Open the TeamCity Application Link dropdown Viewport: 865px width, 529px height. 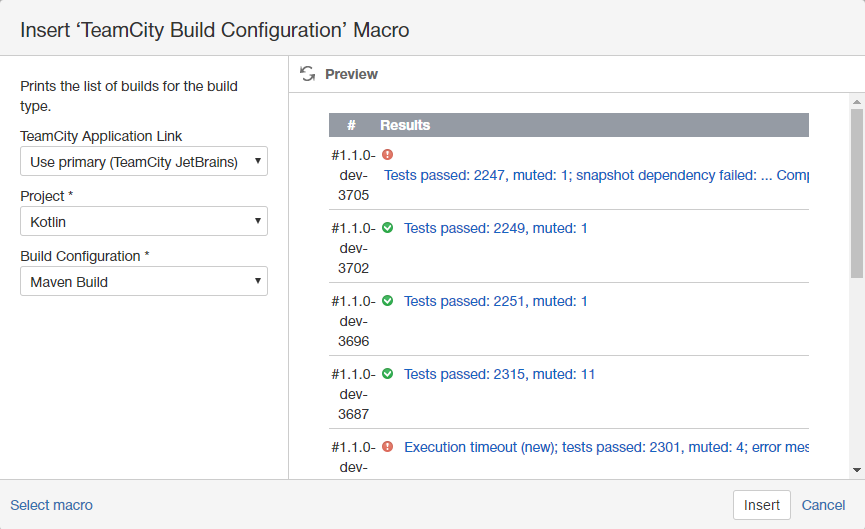pyautogui.click(x=144, y=161)
